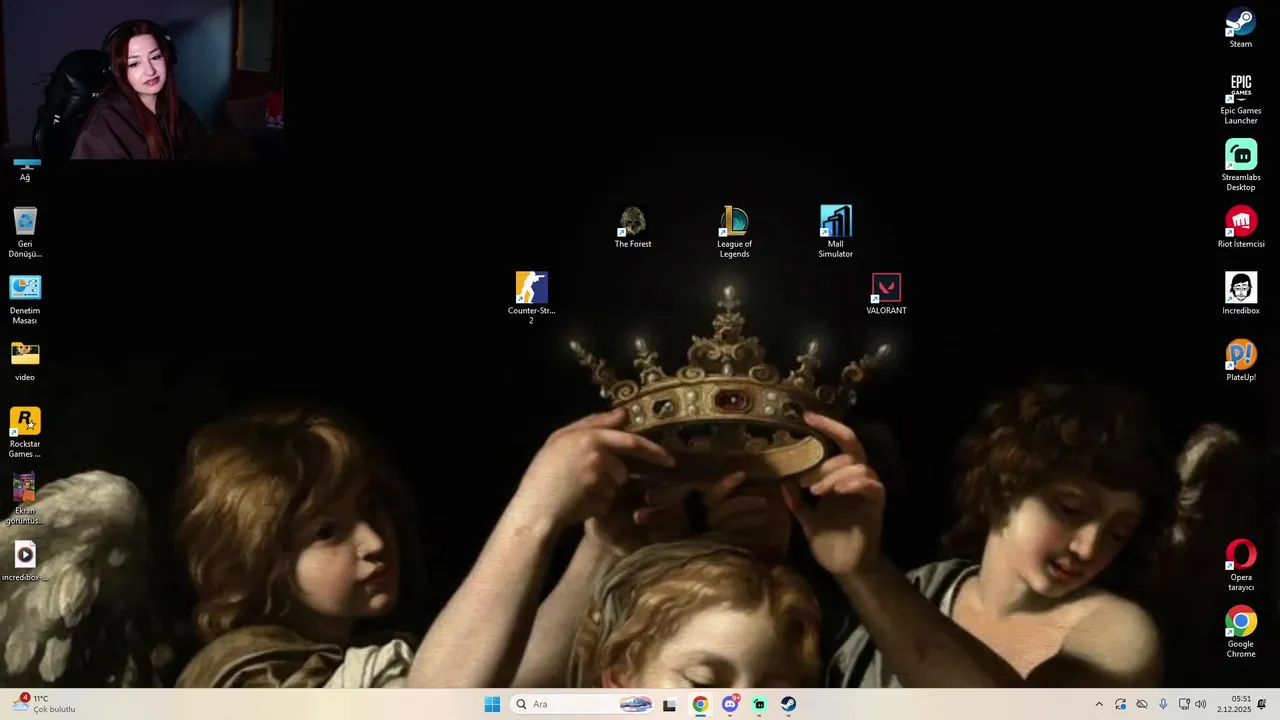The width and height of the screenshot is (1280, 720).
Task: Select the Incredibox desktop shortcut
Action: 1241,294
